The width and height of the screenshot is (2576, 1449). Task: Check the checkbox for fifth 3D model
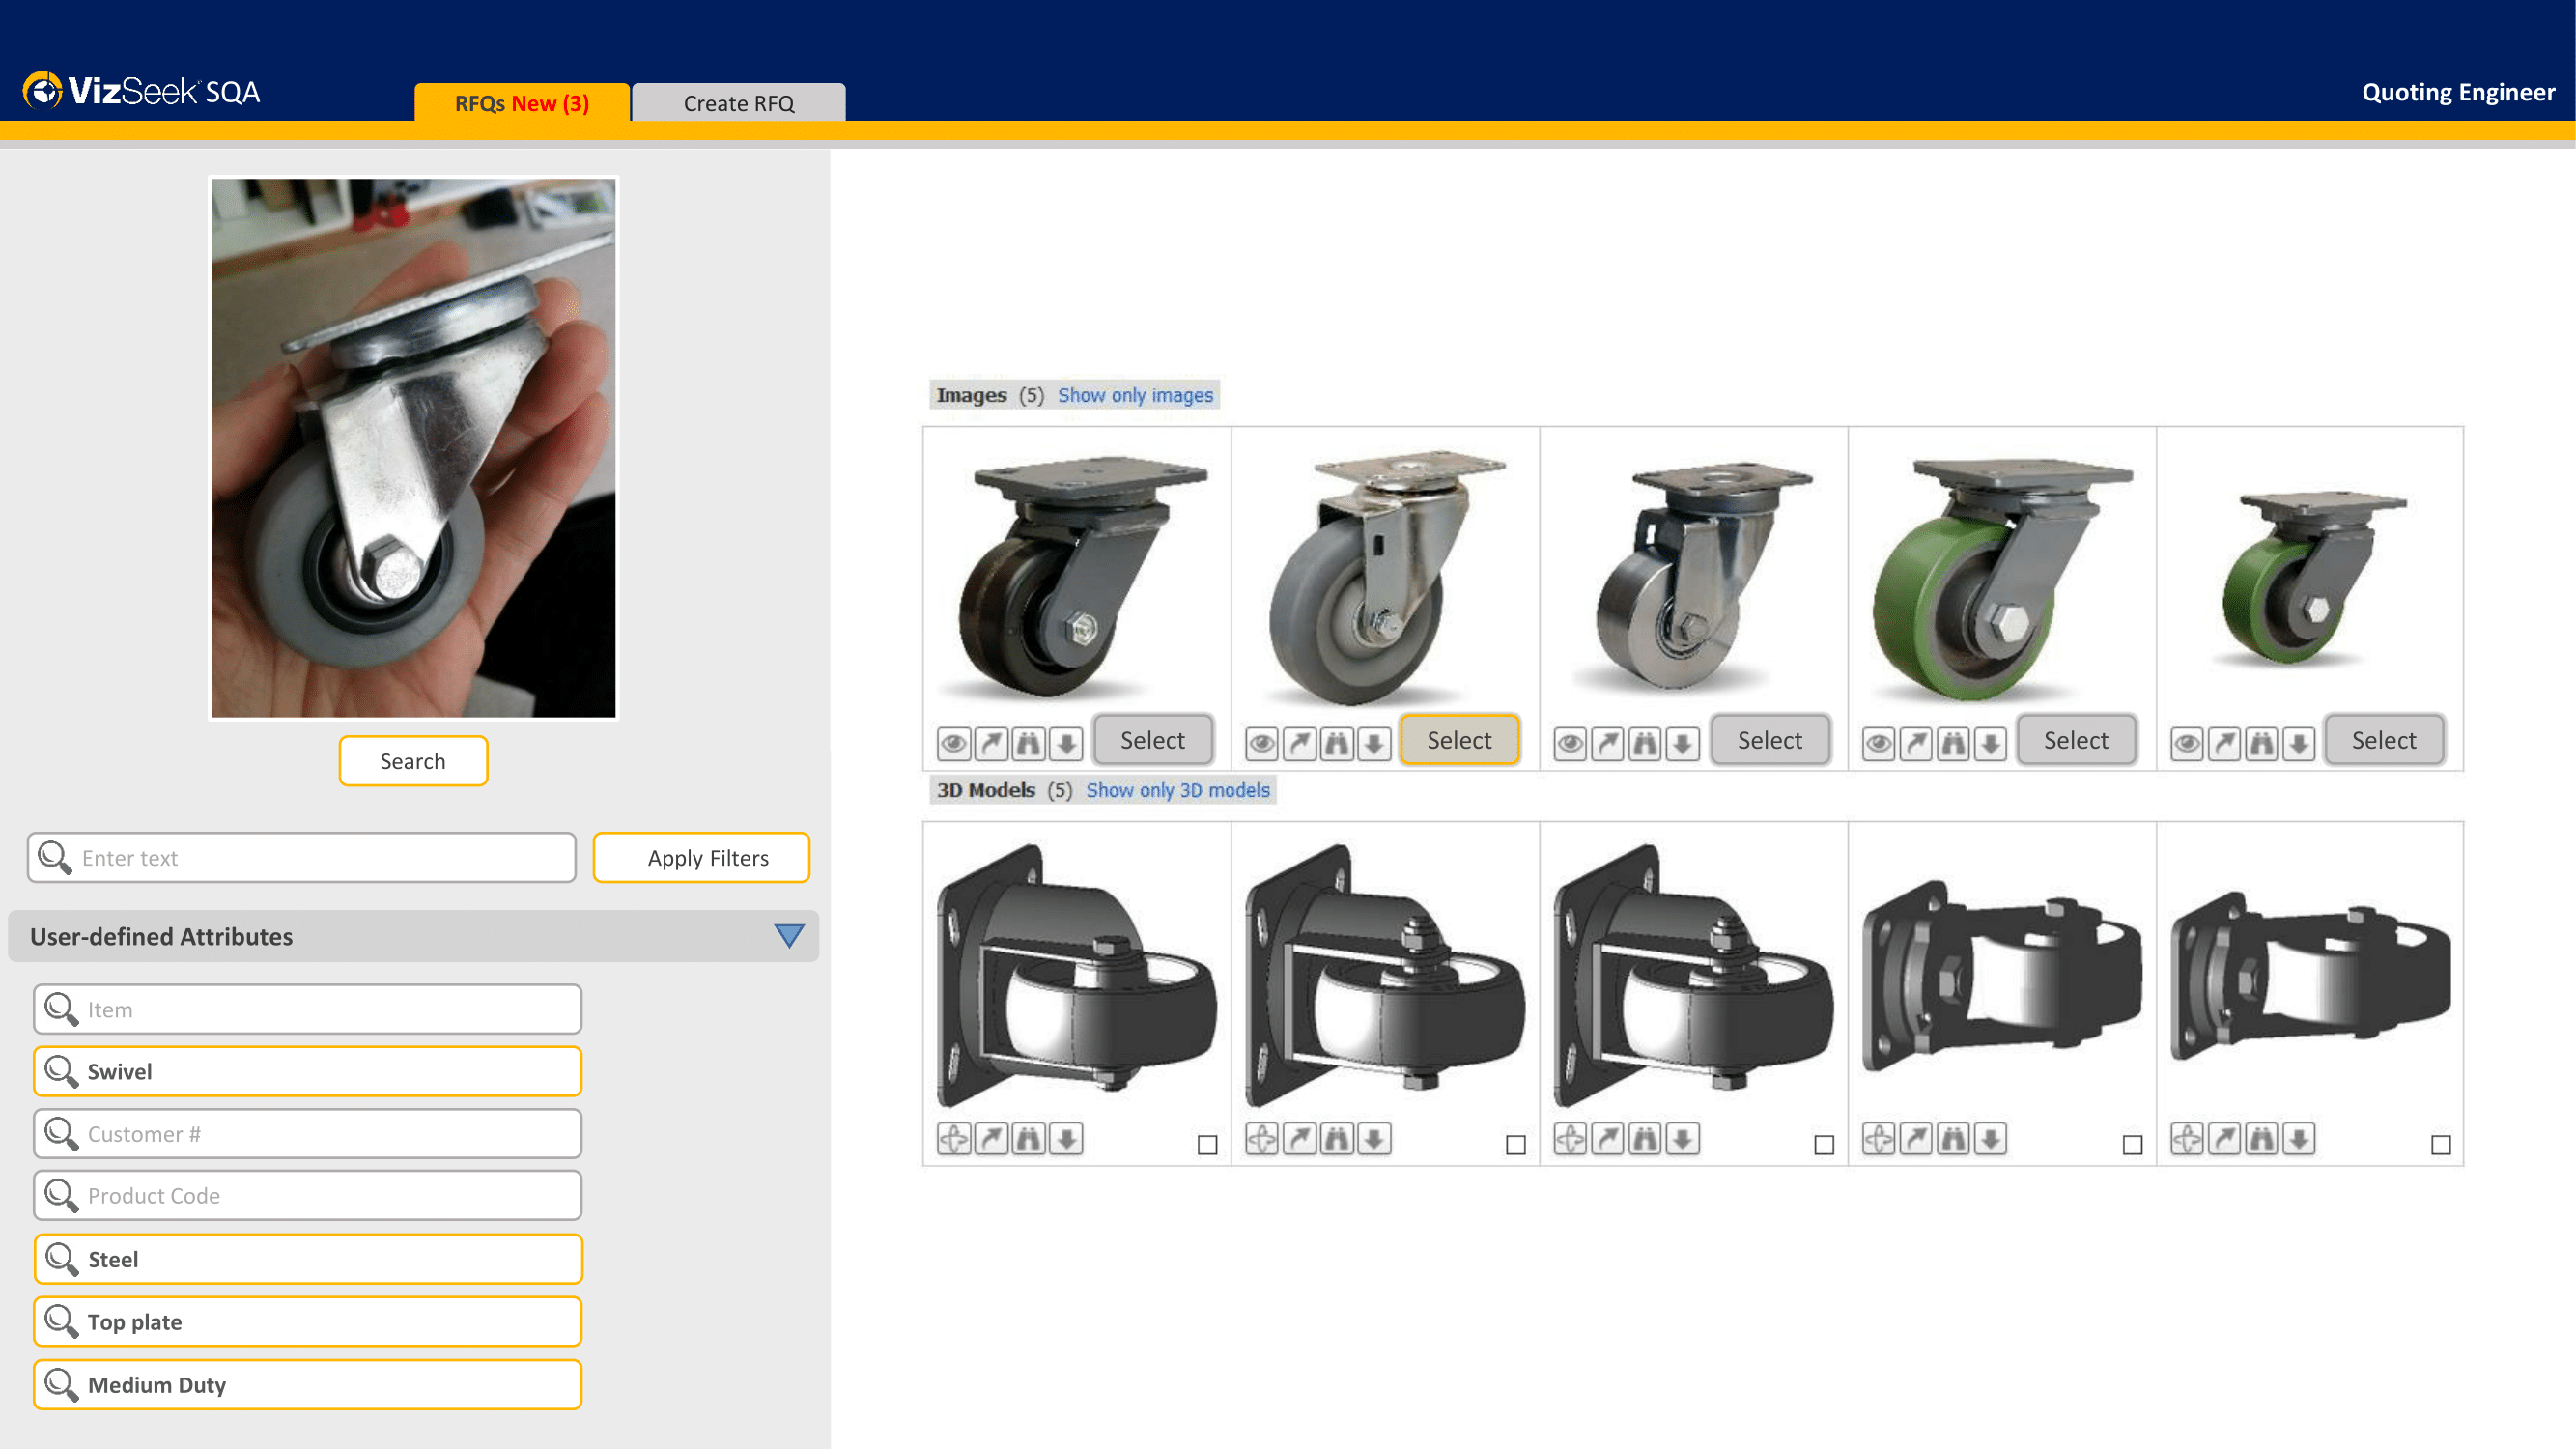pos(2441,1145)
